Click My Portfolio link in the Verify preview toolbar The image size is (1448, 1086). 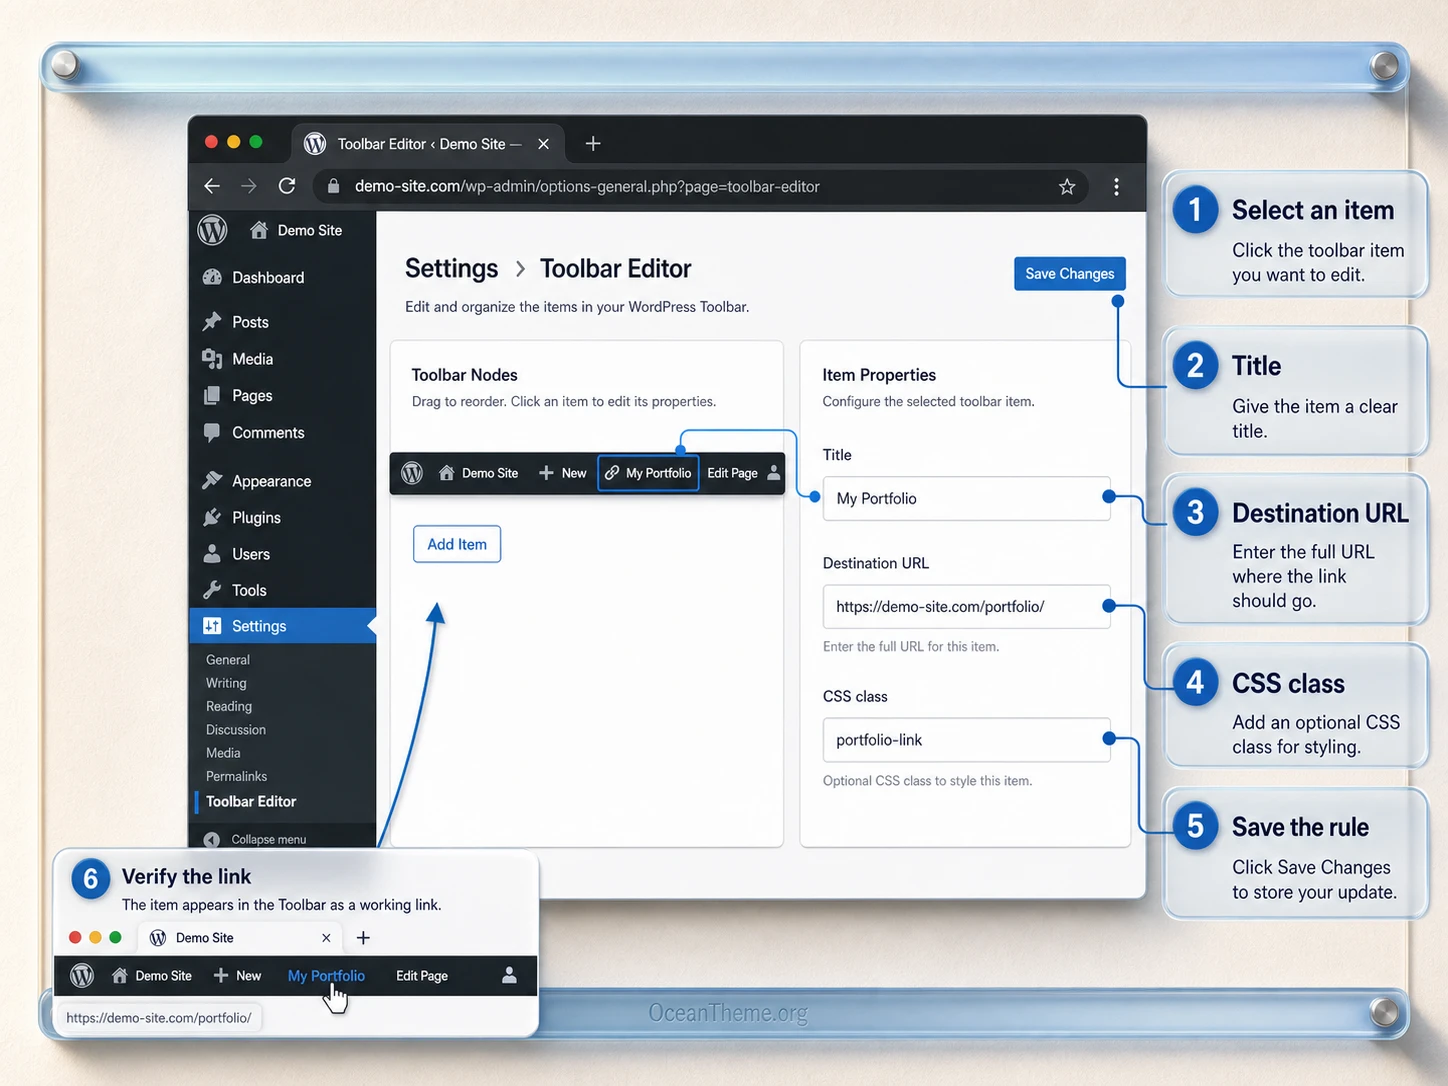(326, 976)
